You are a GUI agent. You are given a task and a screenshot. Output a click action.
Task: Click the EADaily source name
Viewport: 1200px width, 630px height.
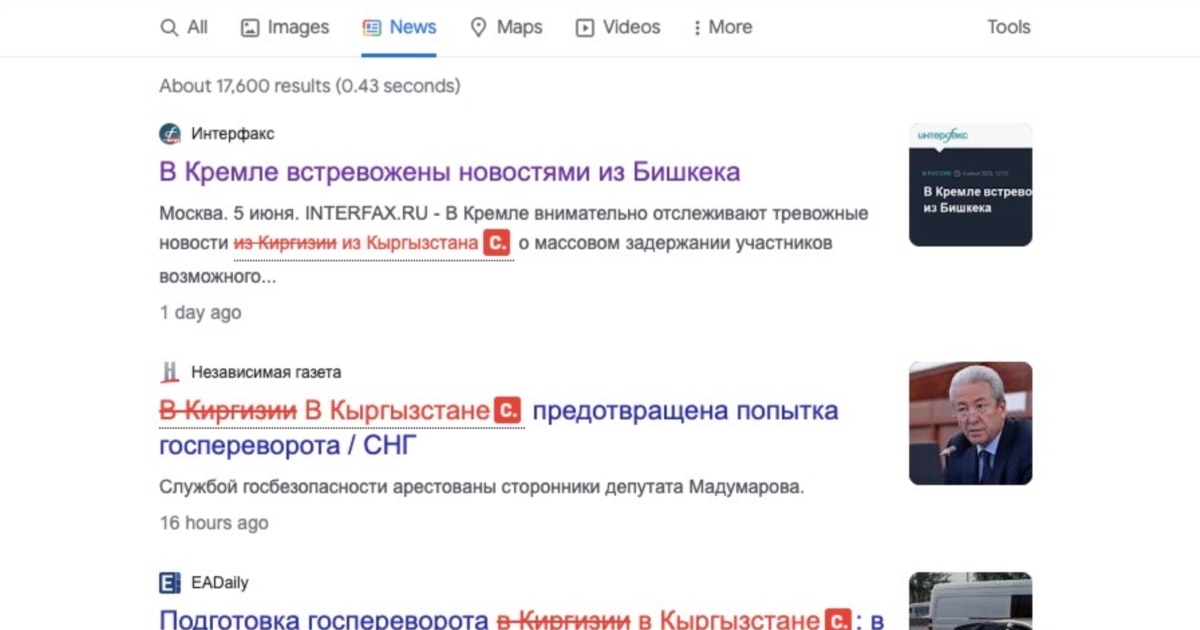(x=220, y=582)
